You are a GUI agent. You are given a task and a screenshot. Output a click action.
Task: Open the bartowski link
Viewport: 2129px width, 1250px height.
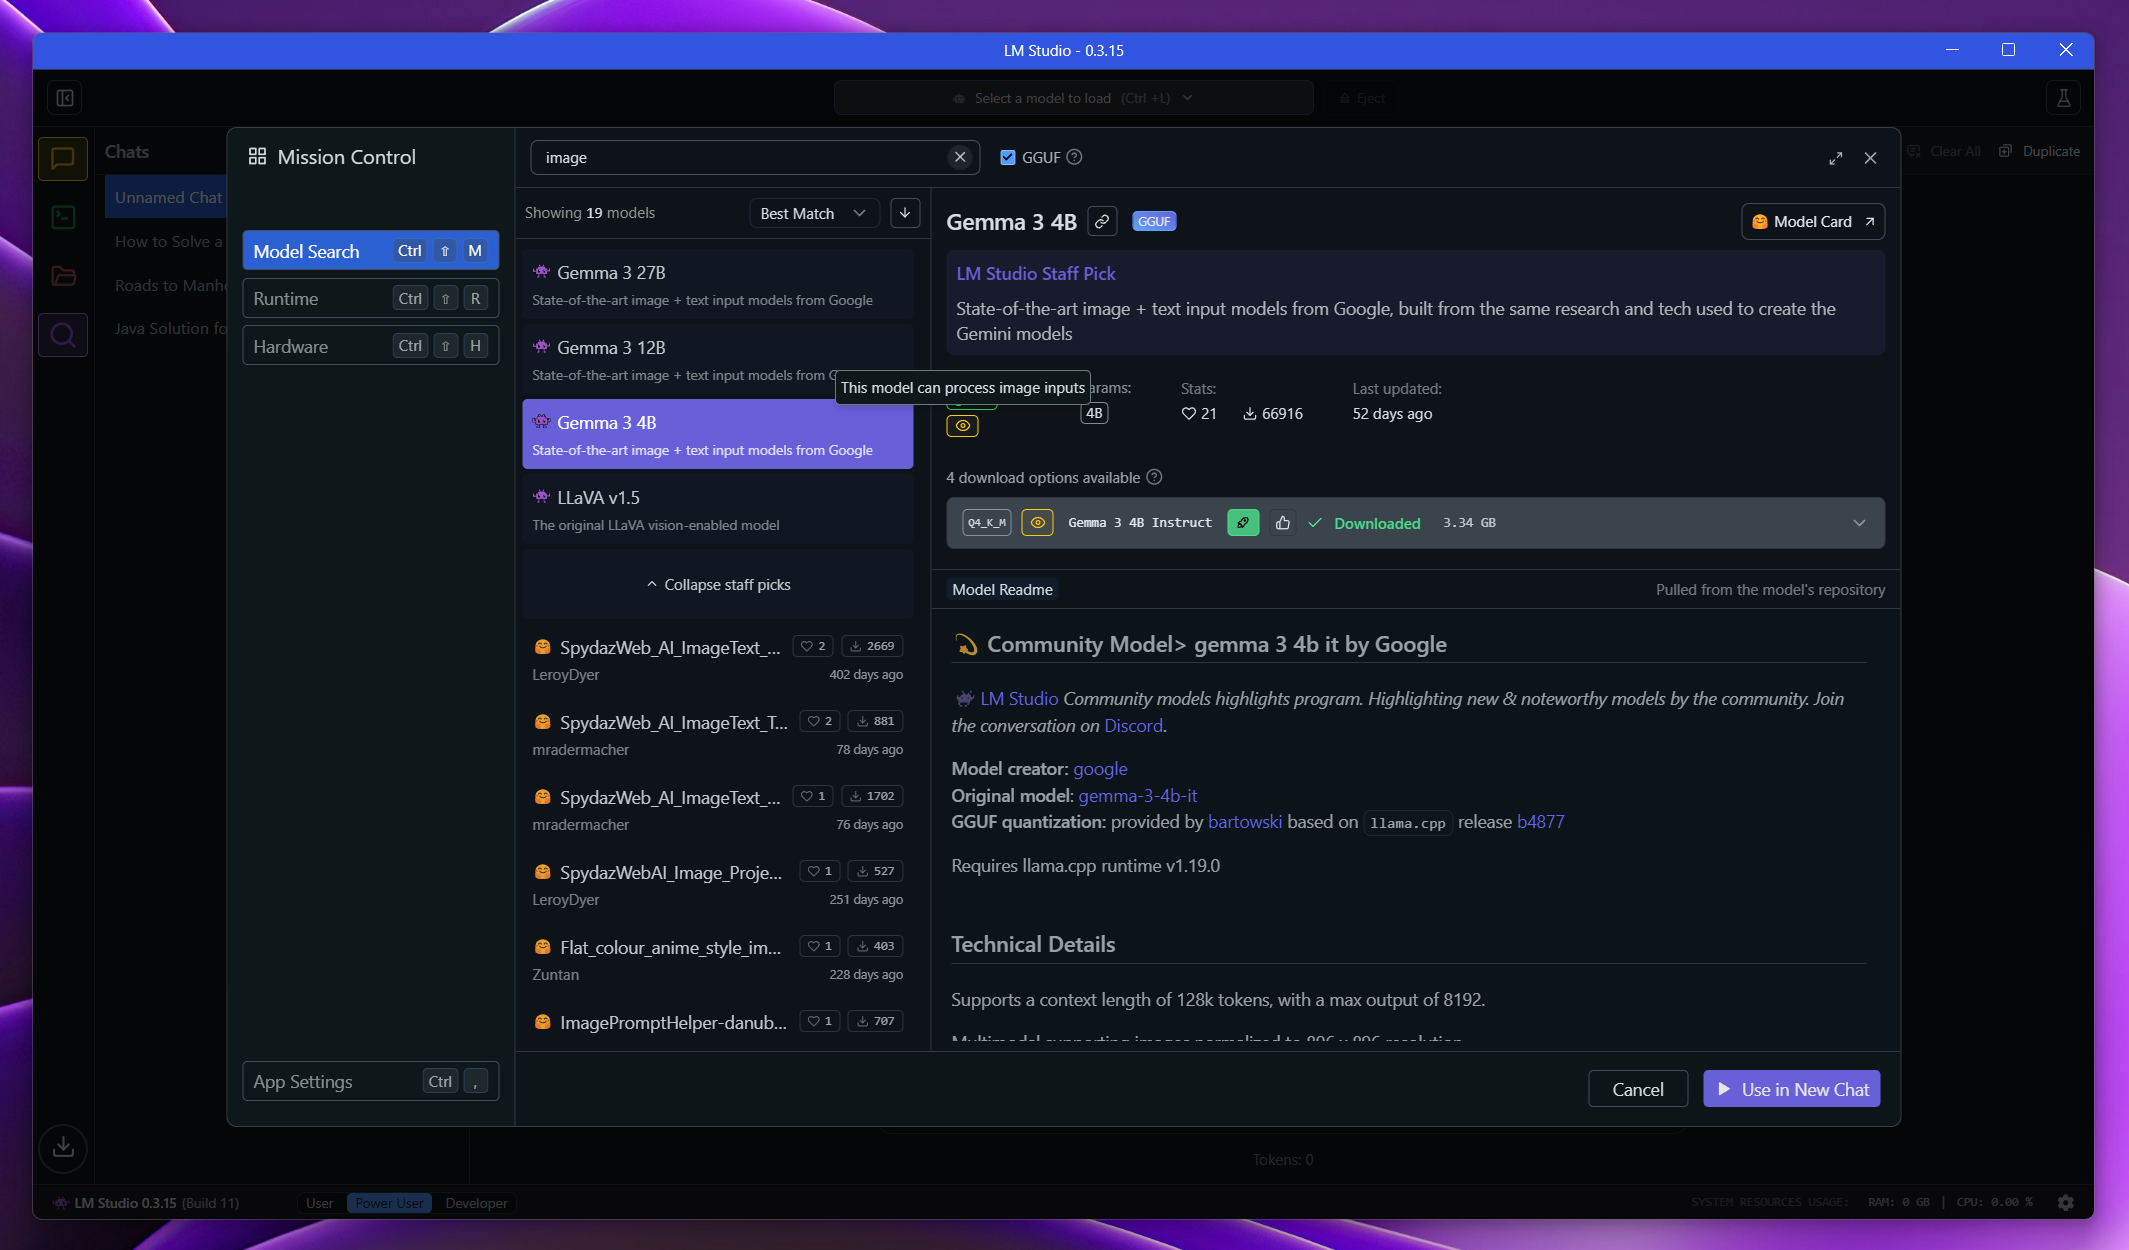tap(1245, 822)
